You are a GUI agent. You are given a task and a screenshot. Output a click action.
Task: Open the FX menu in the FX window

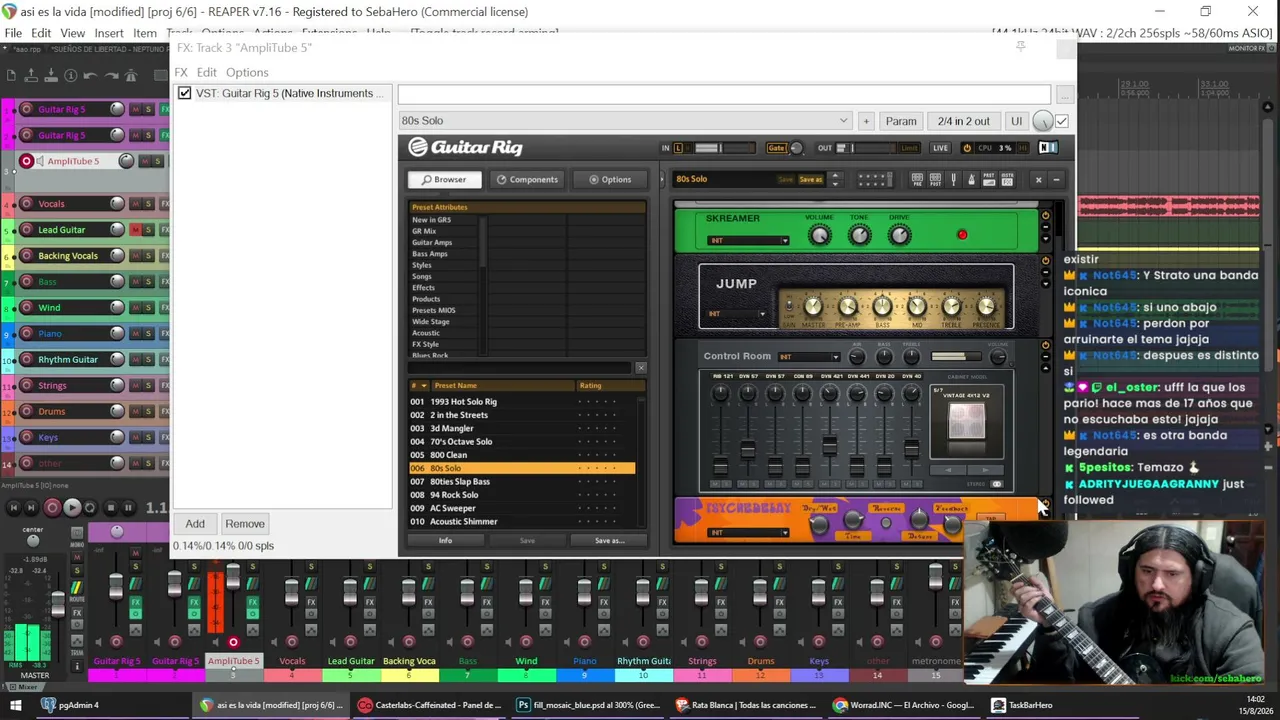(181, 72)
